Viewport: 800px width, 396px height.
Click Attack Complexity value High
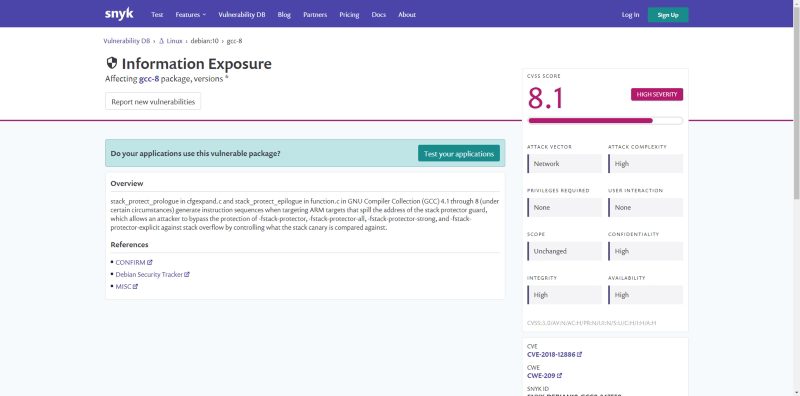pos(645,164)
